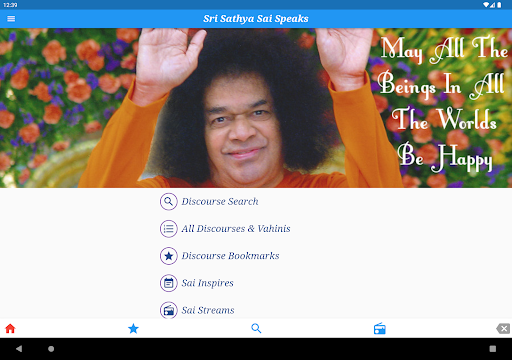Screen dimensions: 512x360
Task: Open the hamburger navigation menu
Action: click(x=11, y=19)
